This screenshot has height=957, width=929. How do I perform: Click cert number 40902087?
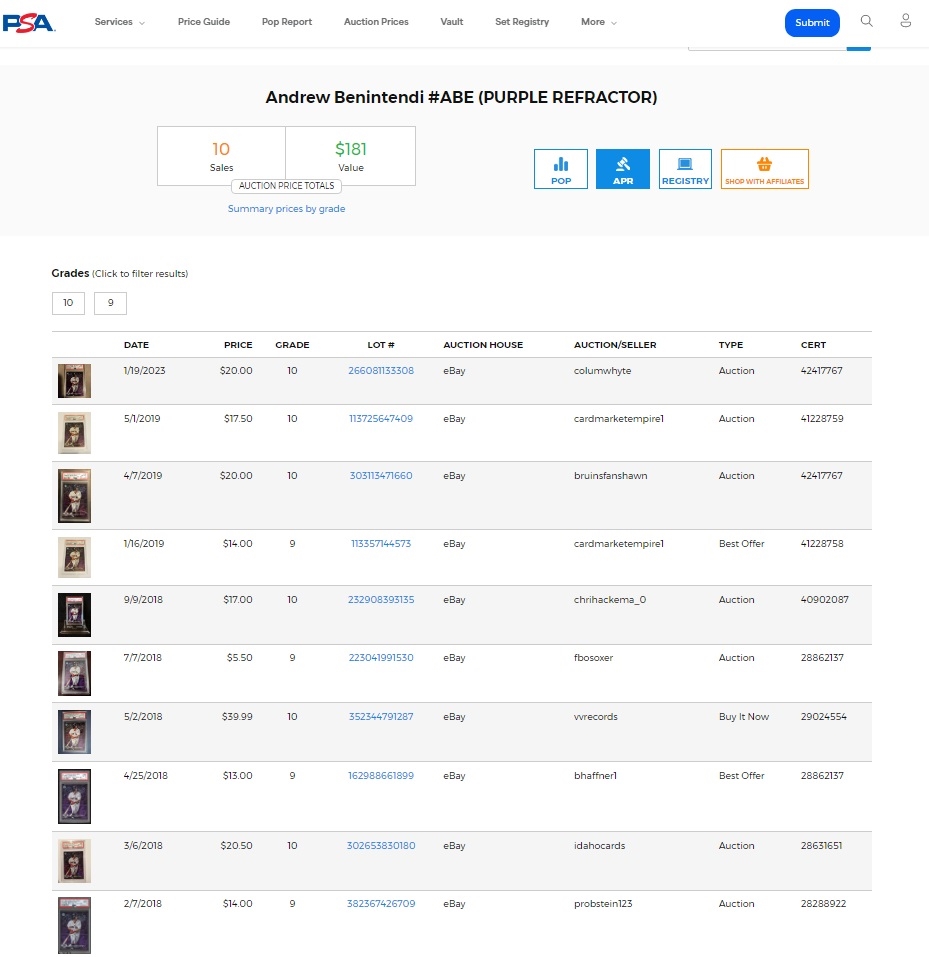[825, 599]
